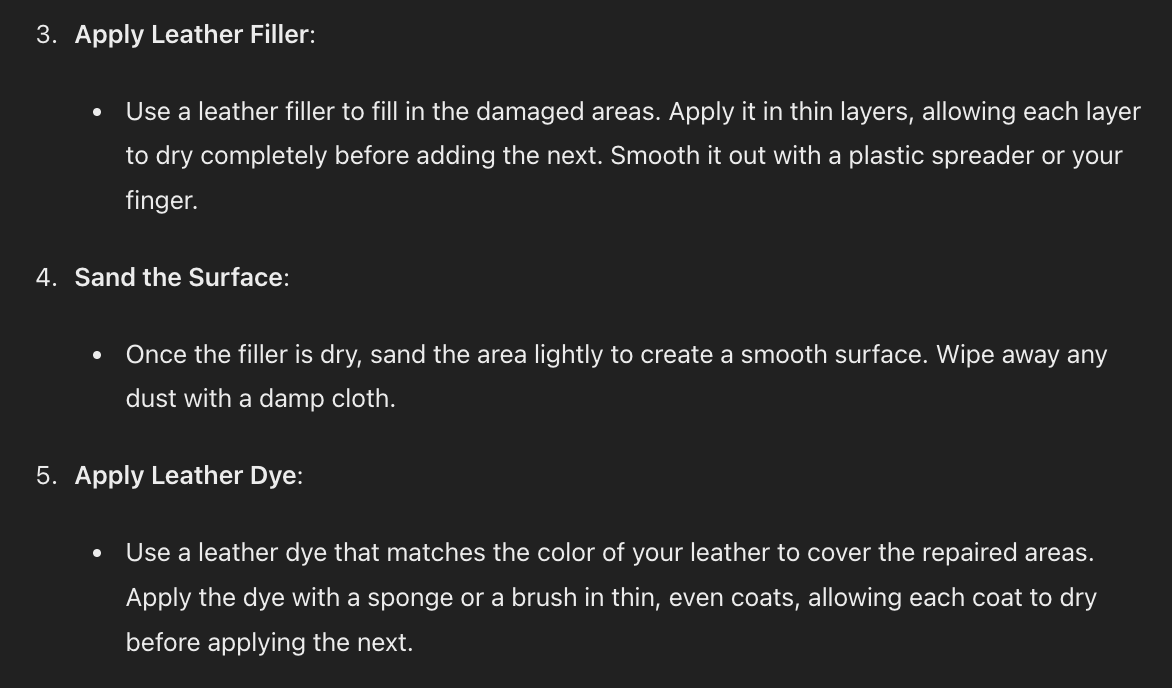The width and height of the screenshot is (1172, 688).
Task: Click the word "finger" in step 3
Action: [x=159, y=201]
